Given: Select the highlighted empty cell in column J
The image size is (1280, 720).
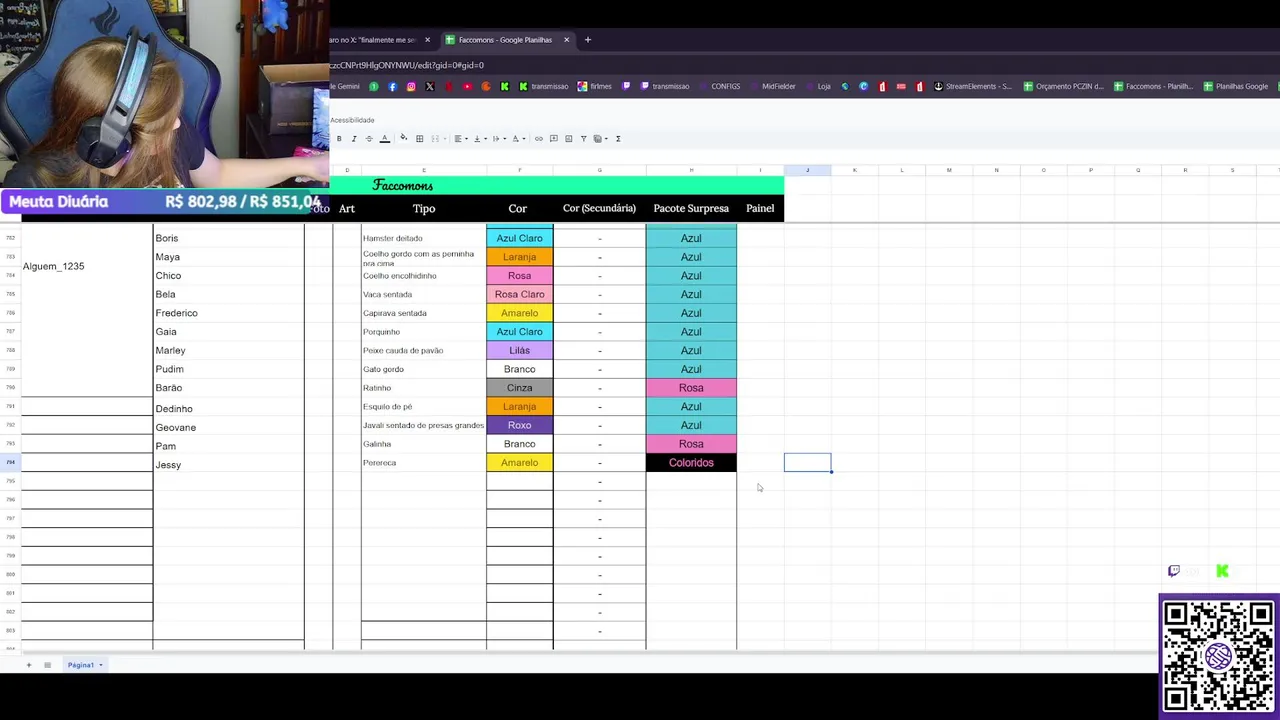Looking at the screenshot, I should coord(807,462).
